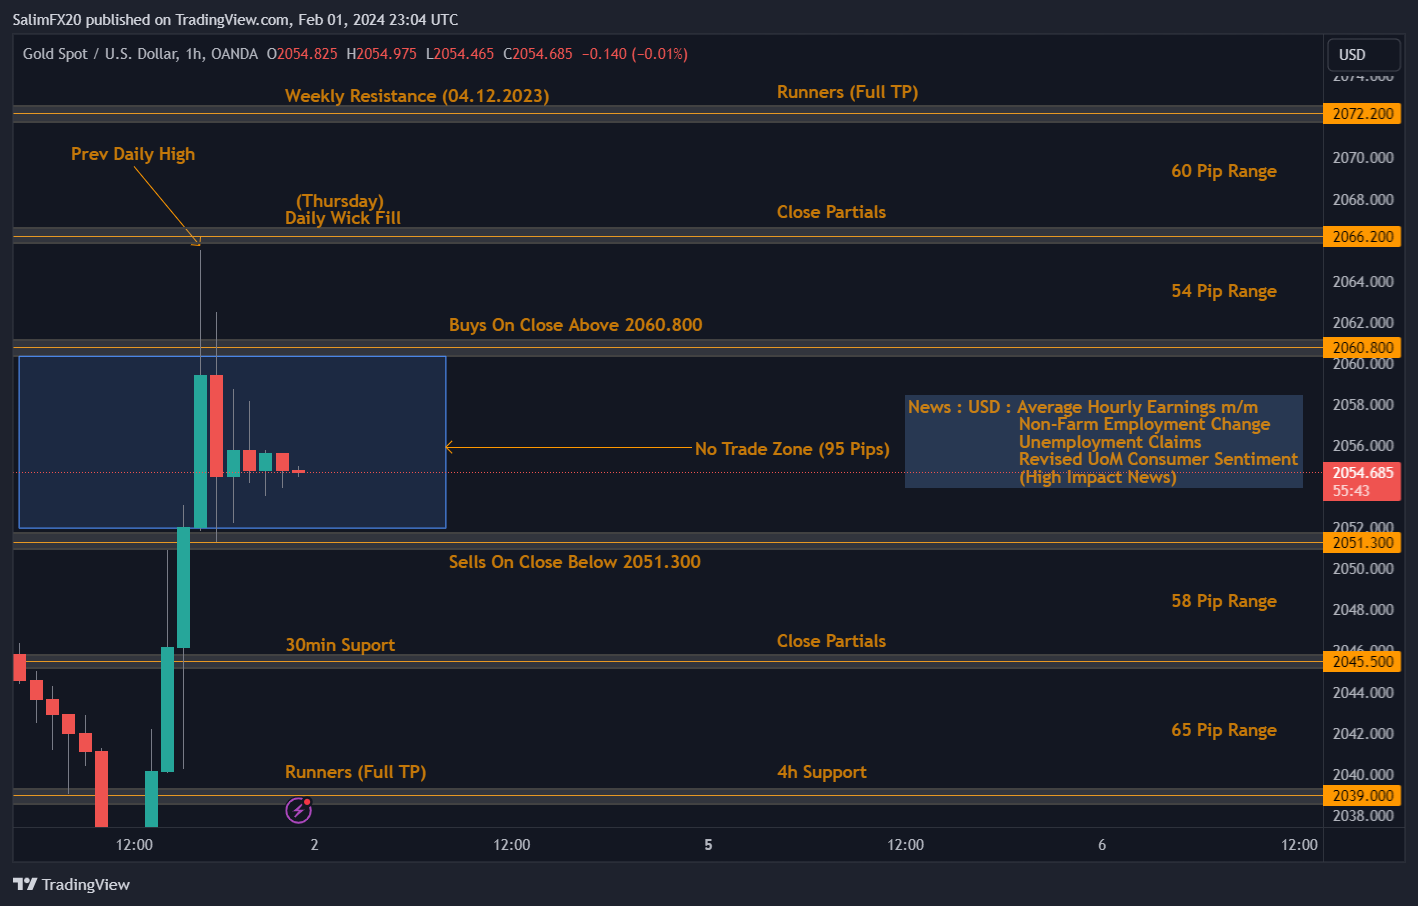Screen dimensions: 1418x906
Task: Select the 2051.300 price axis label
Action: [x=1362, y=543]
